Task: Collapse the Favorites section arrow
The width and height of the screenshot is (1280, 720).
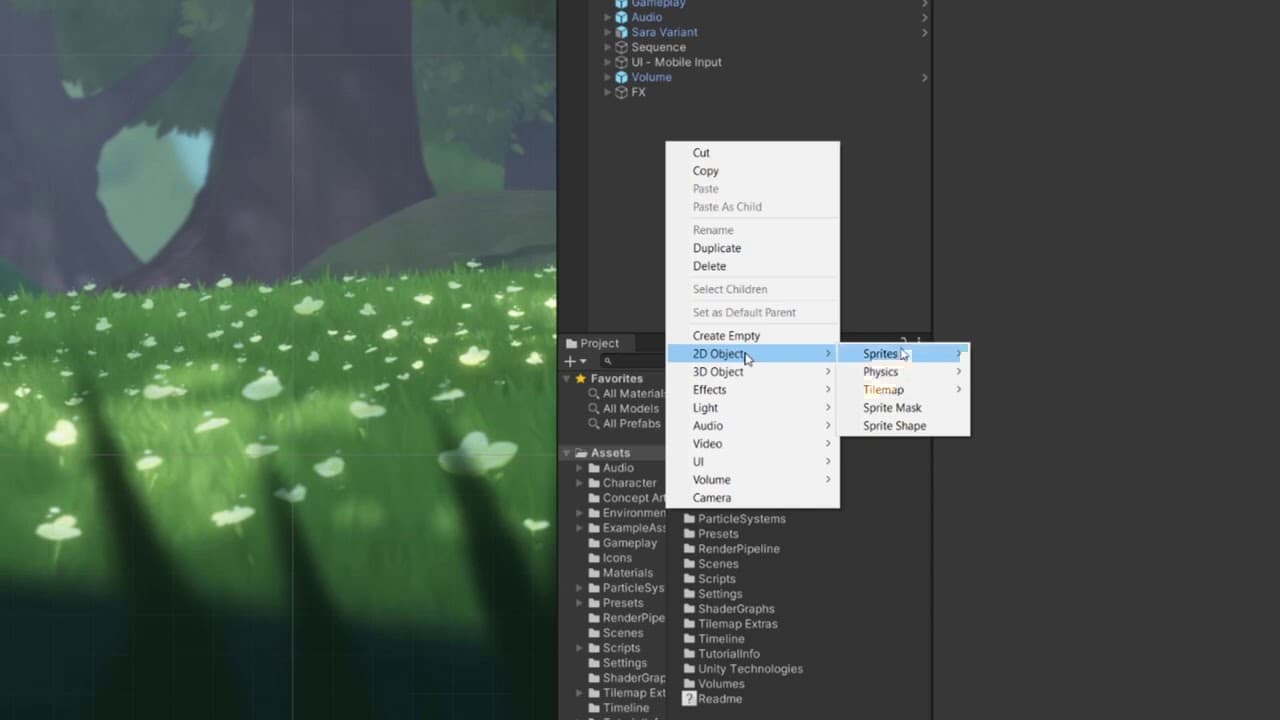Action: 567,379
